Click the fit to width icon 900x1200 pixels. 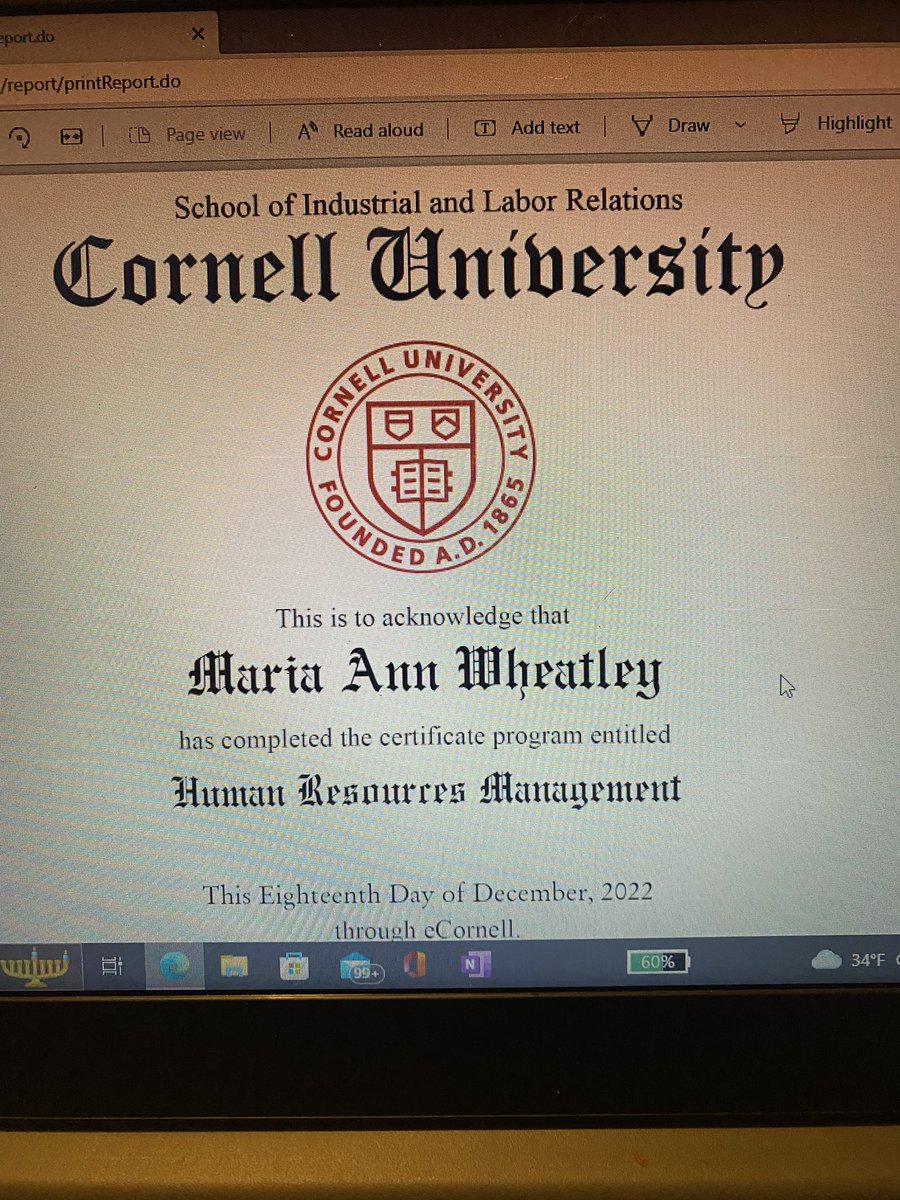click(x=69, y=137)
